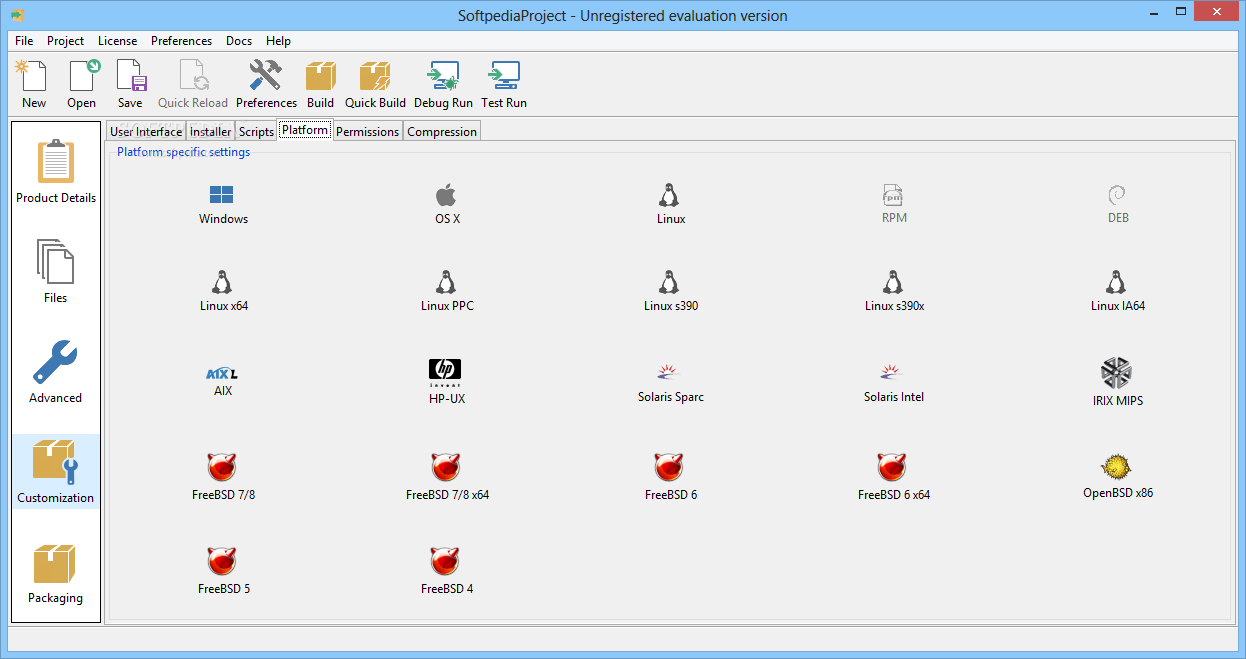Pick the Linux IA64 platform

[x=1118, y=291]
